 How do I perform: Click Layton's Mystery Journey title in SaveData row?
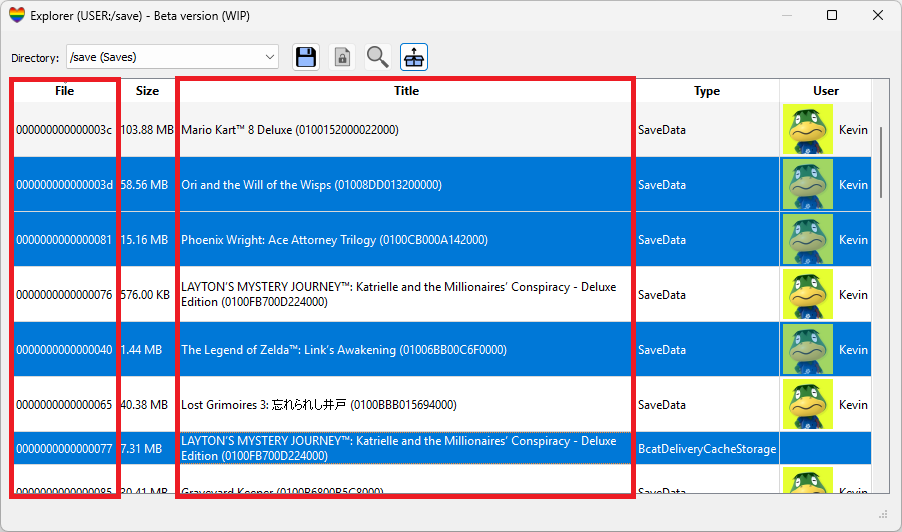coord(399,294)
